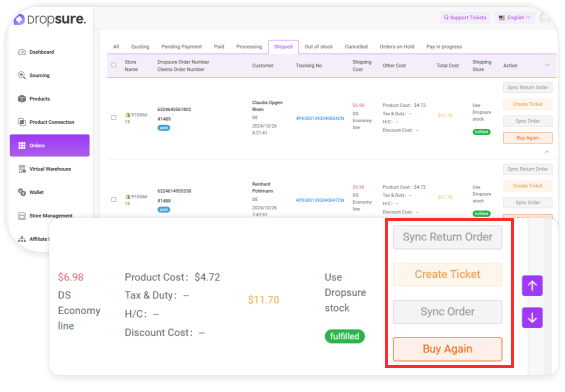The width and height of the screenshot is (565, 392).
Task: Click the paid badge on order #1488
Action: (164, 209)
